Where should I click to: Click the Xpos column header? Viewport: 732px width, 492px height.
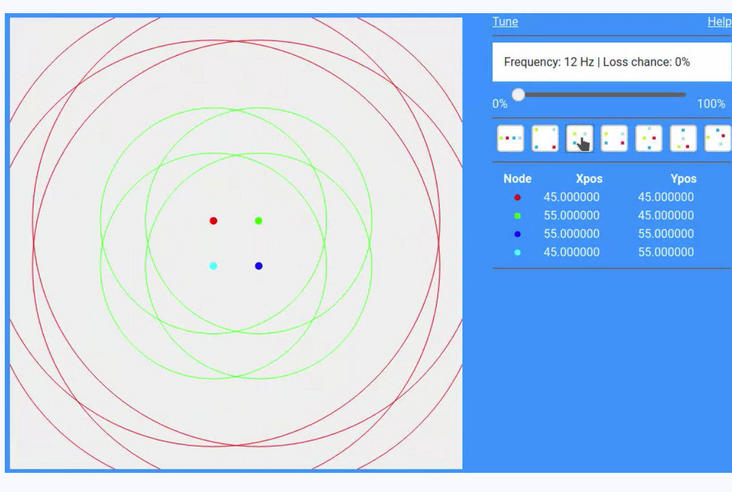pos(589,179)
